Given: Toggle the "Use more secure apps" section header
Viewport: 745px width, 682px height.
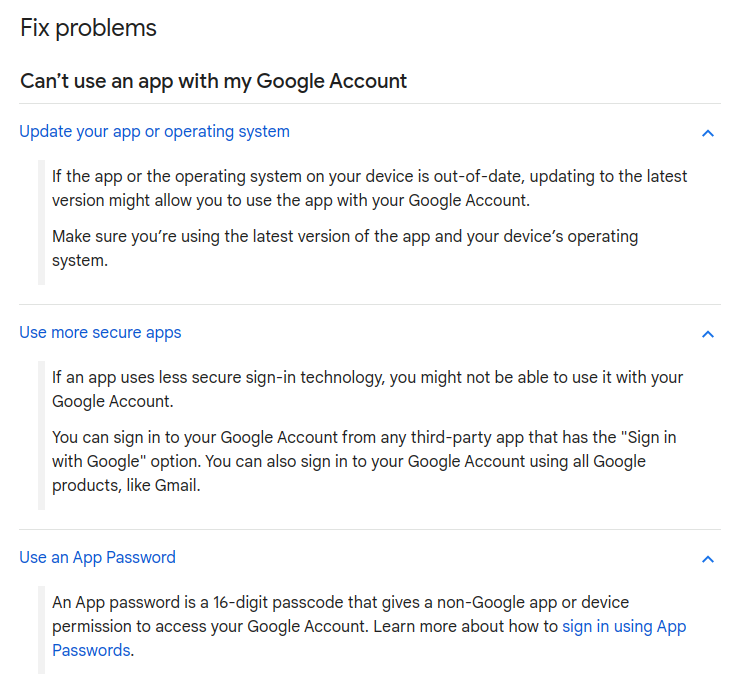Looking at the screenshot, I should click(x=100, y=333).
